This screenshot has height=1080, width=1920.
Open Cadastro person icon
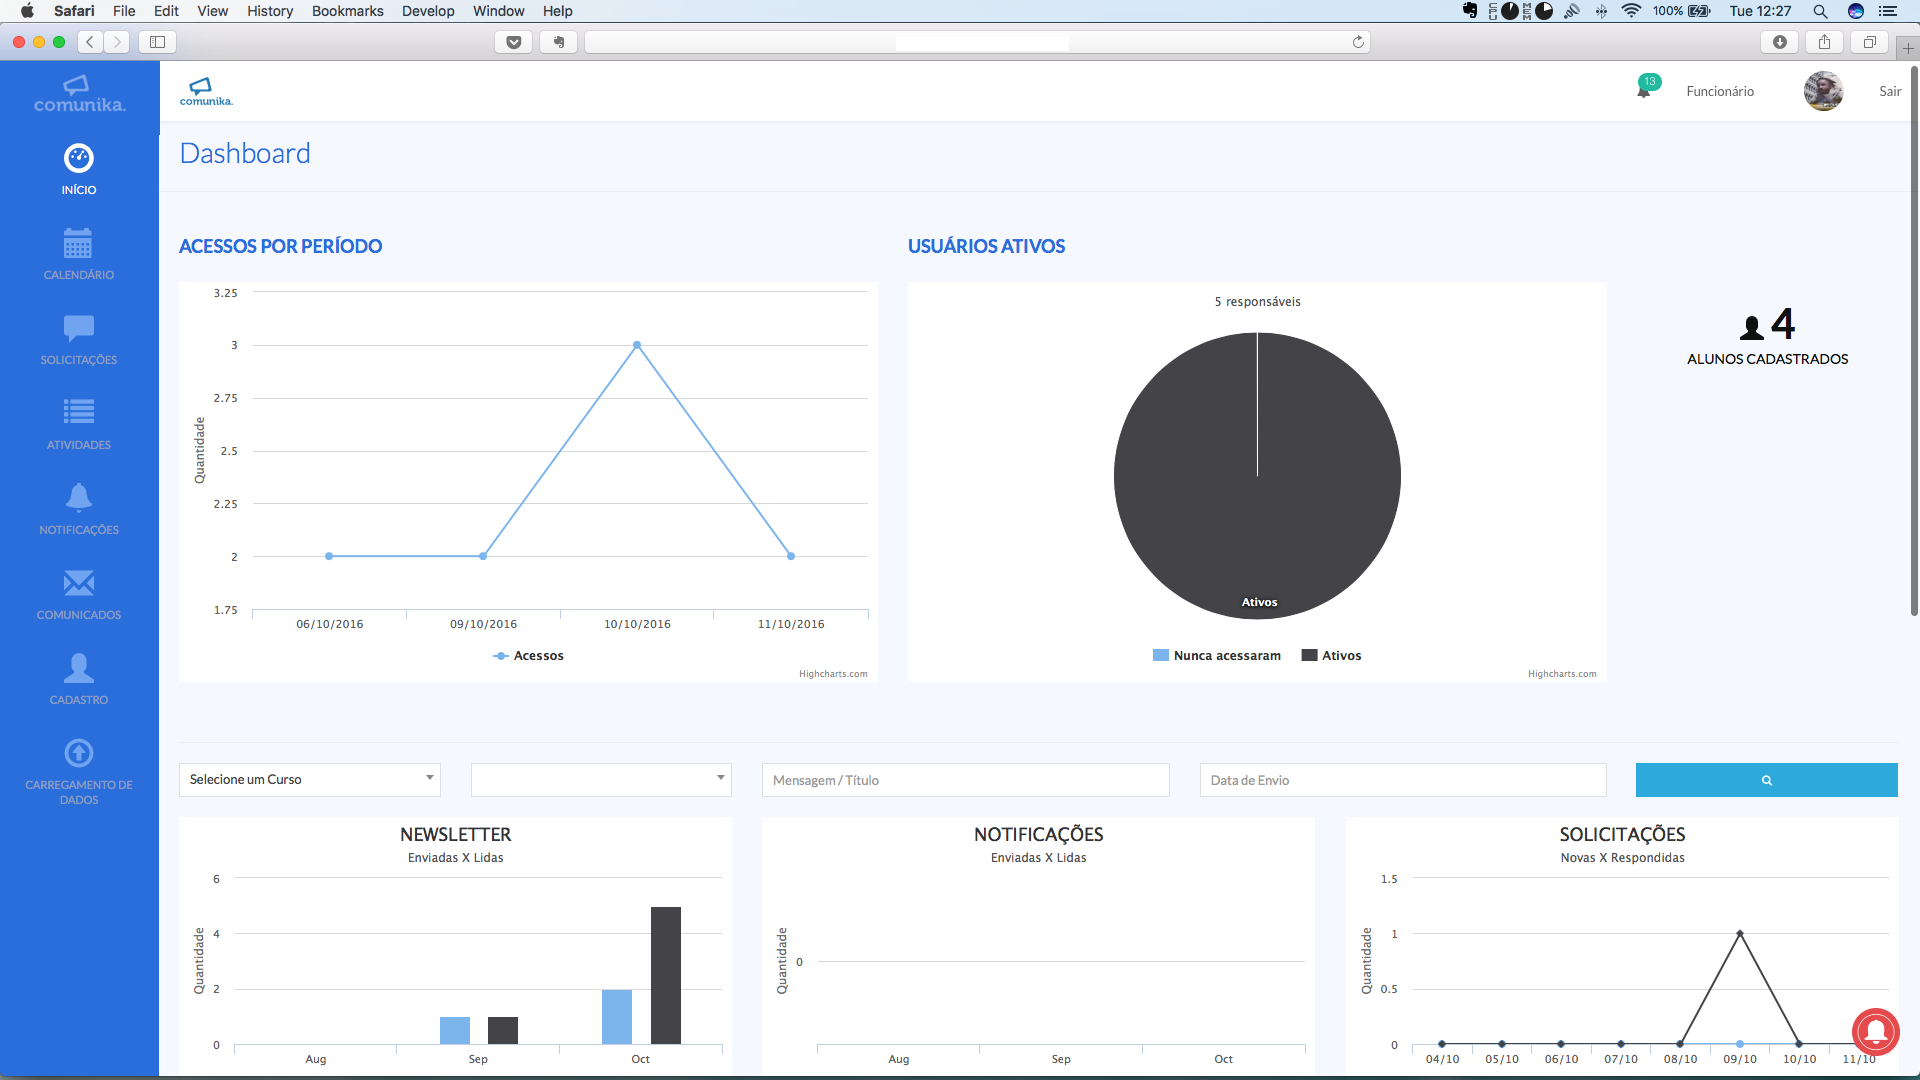coord(78,667)
